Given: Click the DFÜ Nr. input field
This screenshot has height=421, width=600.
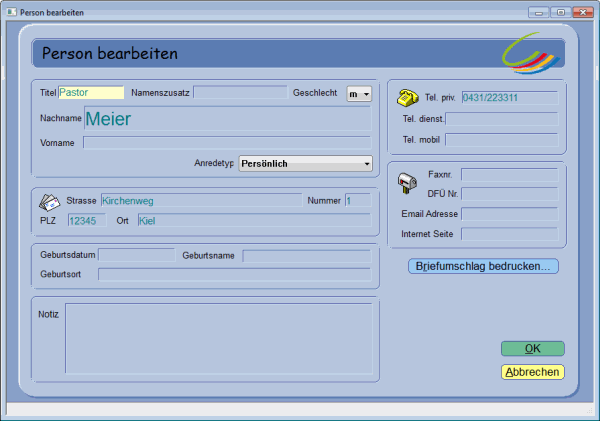Looking at the screenshot, I should pyautogui.click(x=510, y=194).
